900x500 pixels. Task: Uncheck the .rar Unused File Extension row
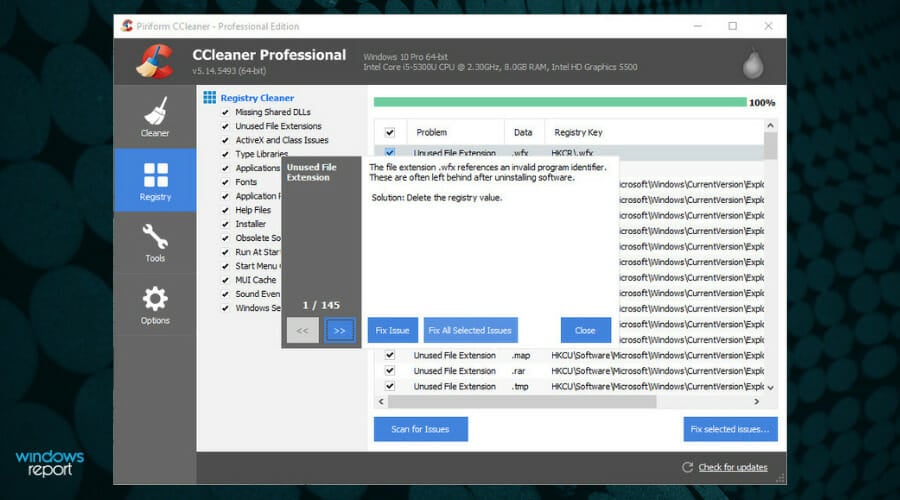pos(390,371)
